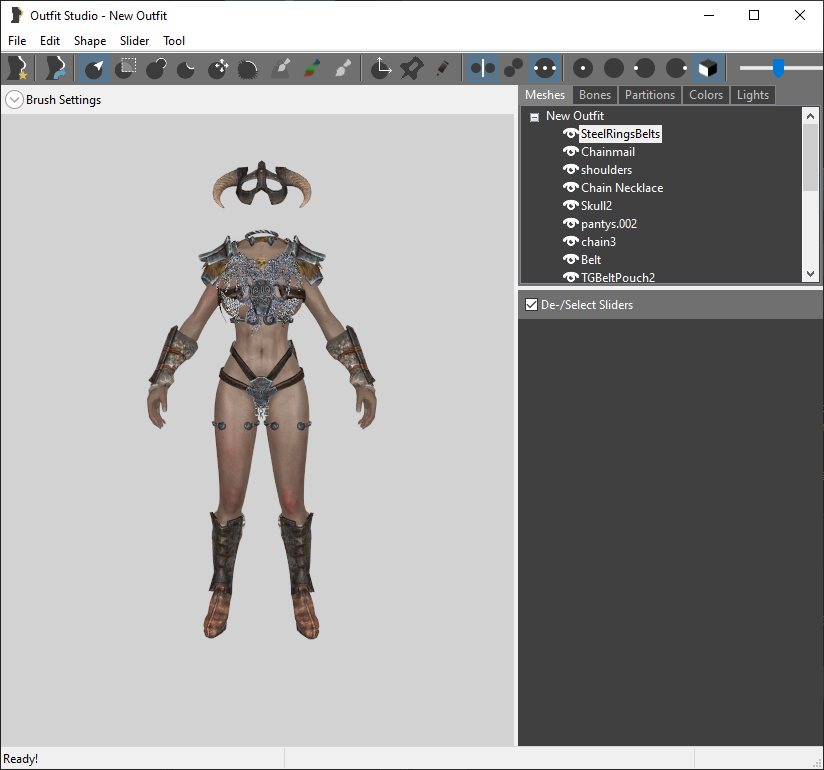Open the Shape menu
Image resolution: width=824 pixels, height=770 pixels.
click(x=90, y=40)
